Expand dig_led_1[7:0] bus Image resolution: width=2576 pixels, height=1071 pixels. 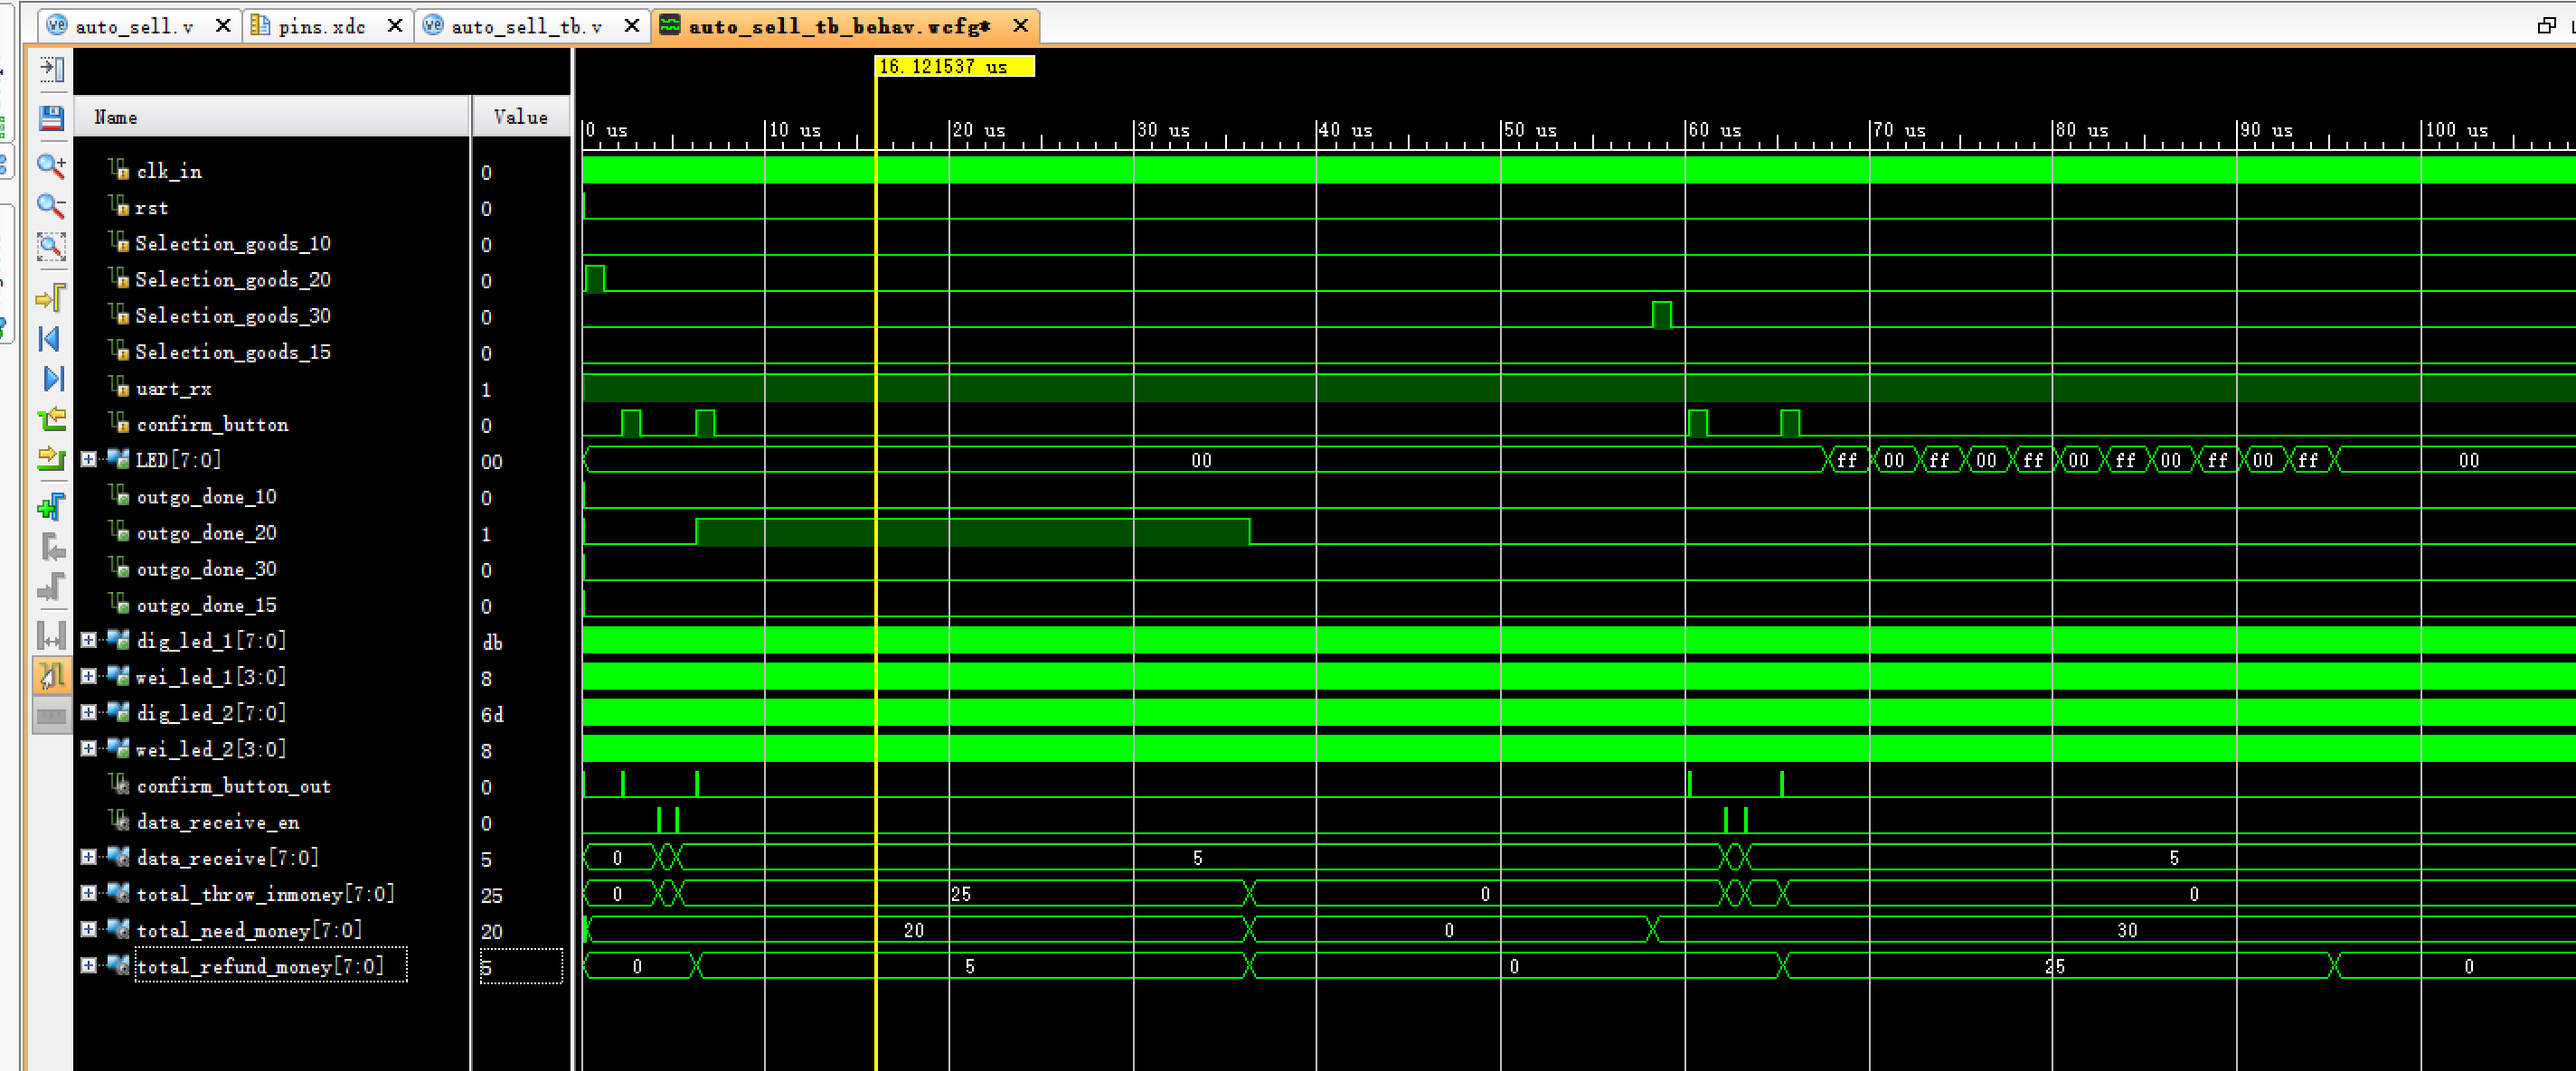pyautogui.click(x=89, y=641)
